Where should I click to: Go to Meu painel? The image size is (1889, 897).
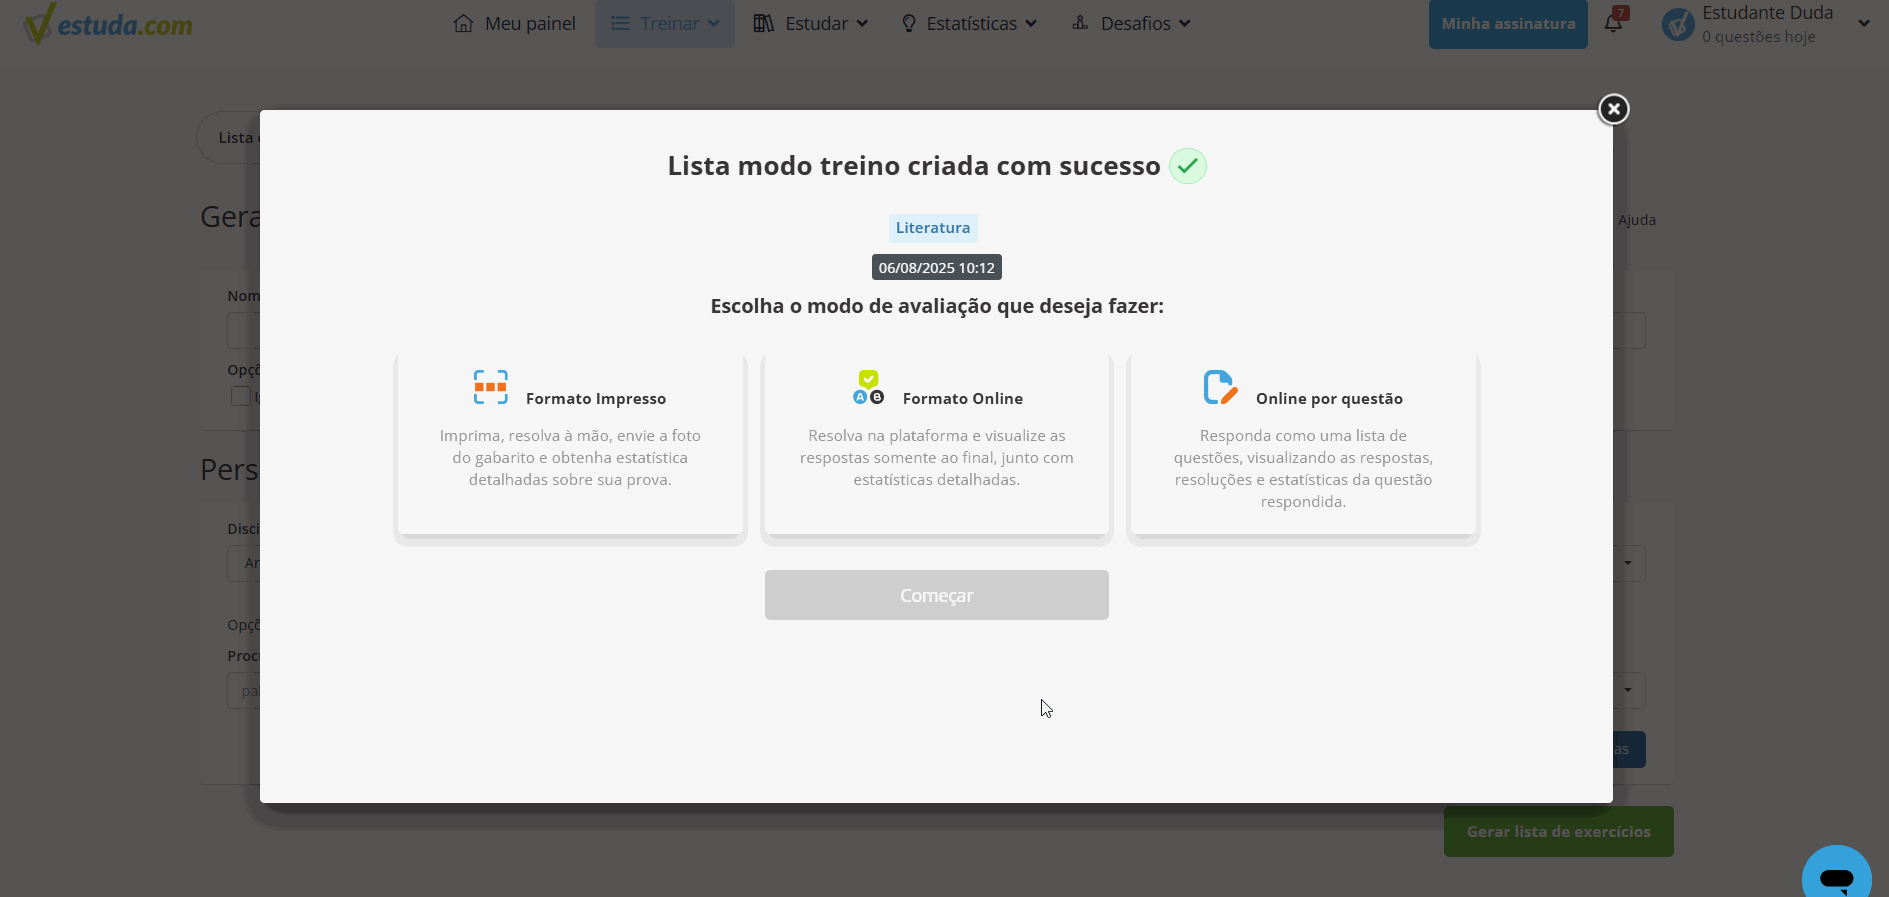click(x=530, y=23)
